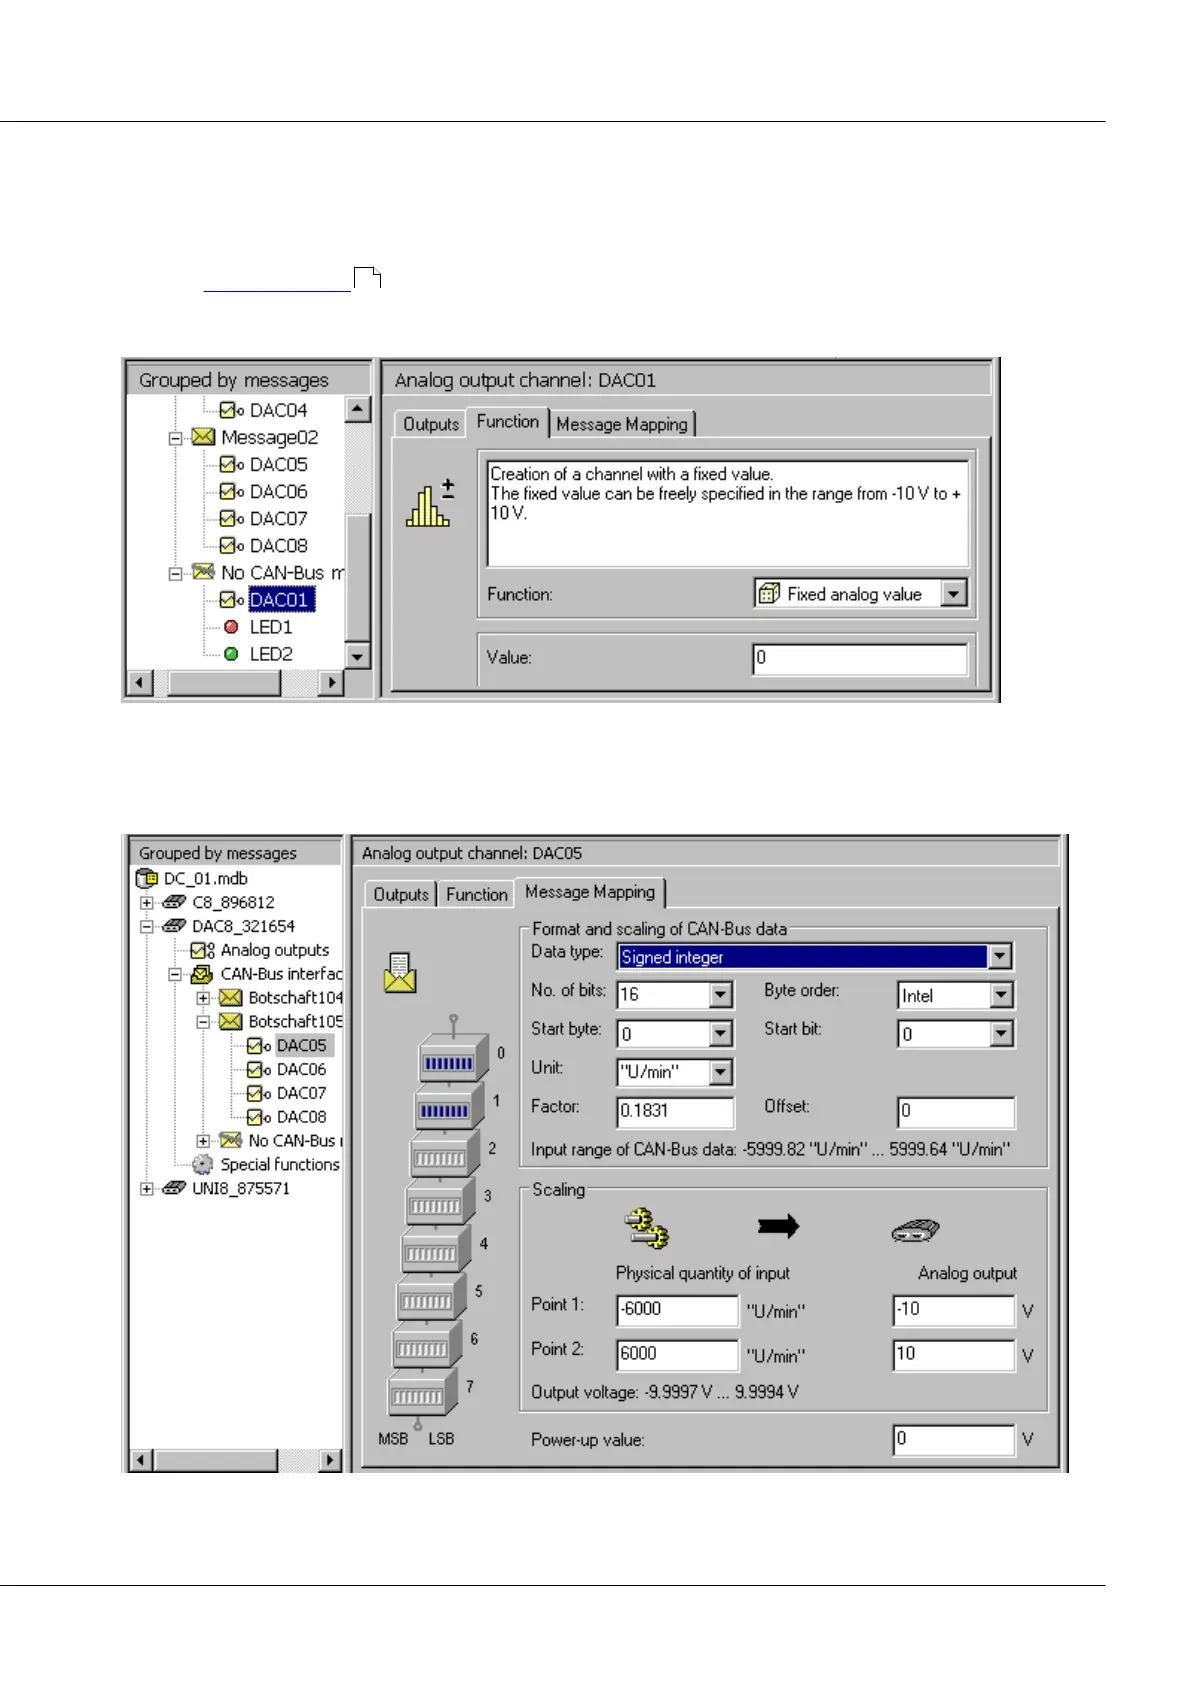Screen dimensions: 1190x1684
Task: Click the green LED2 indicator icon
Action: (x=231, y=654)
